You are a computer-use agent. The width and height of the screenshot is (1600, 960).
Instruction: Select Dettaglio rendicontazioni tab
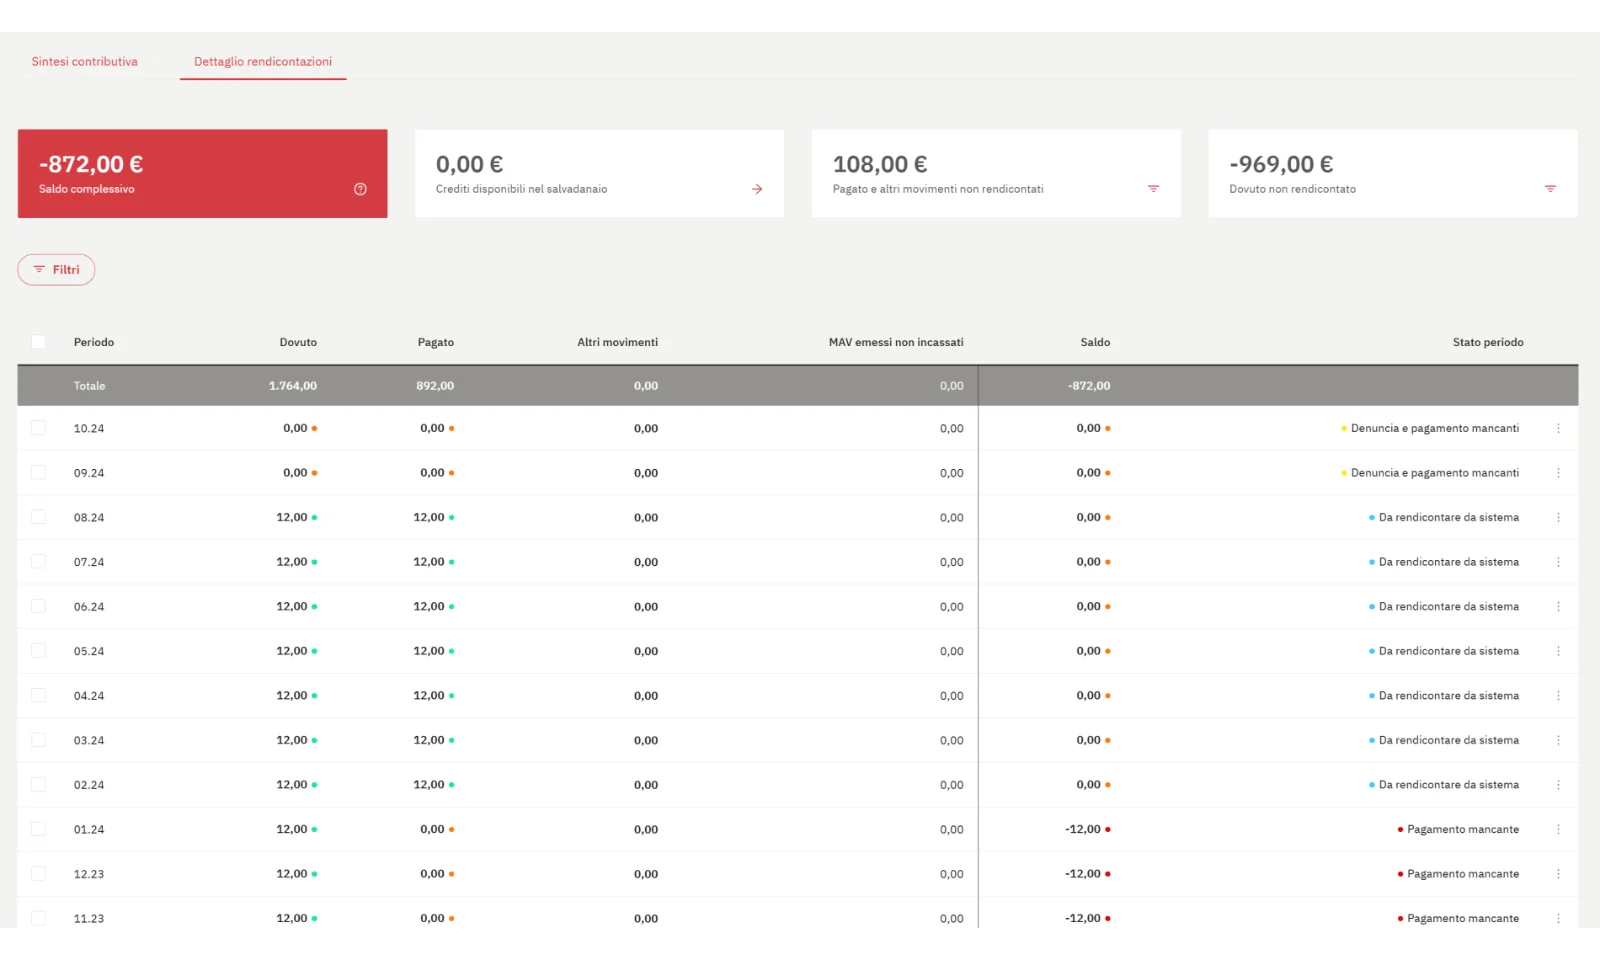(263, 62)
